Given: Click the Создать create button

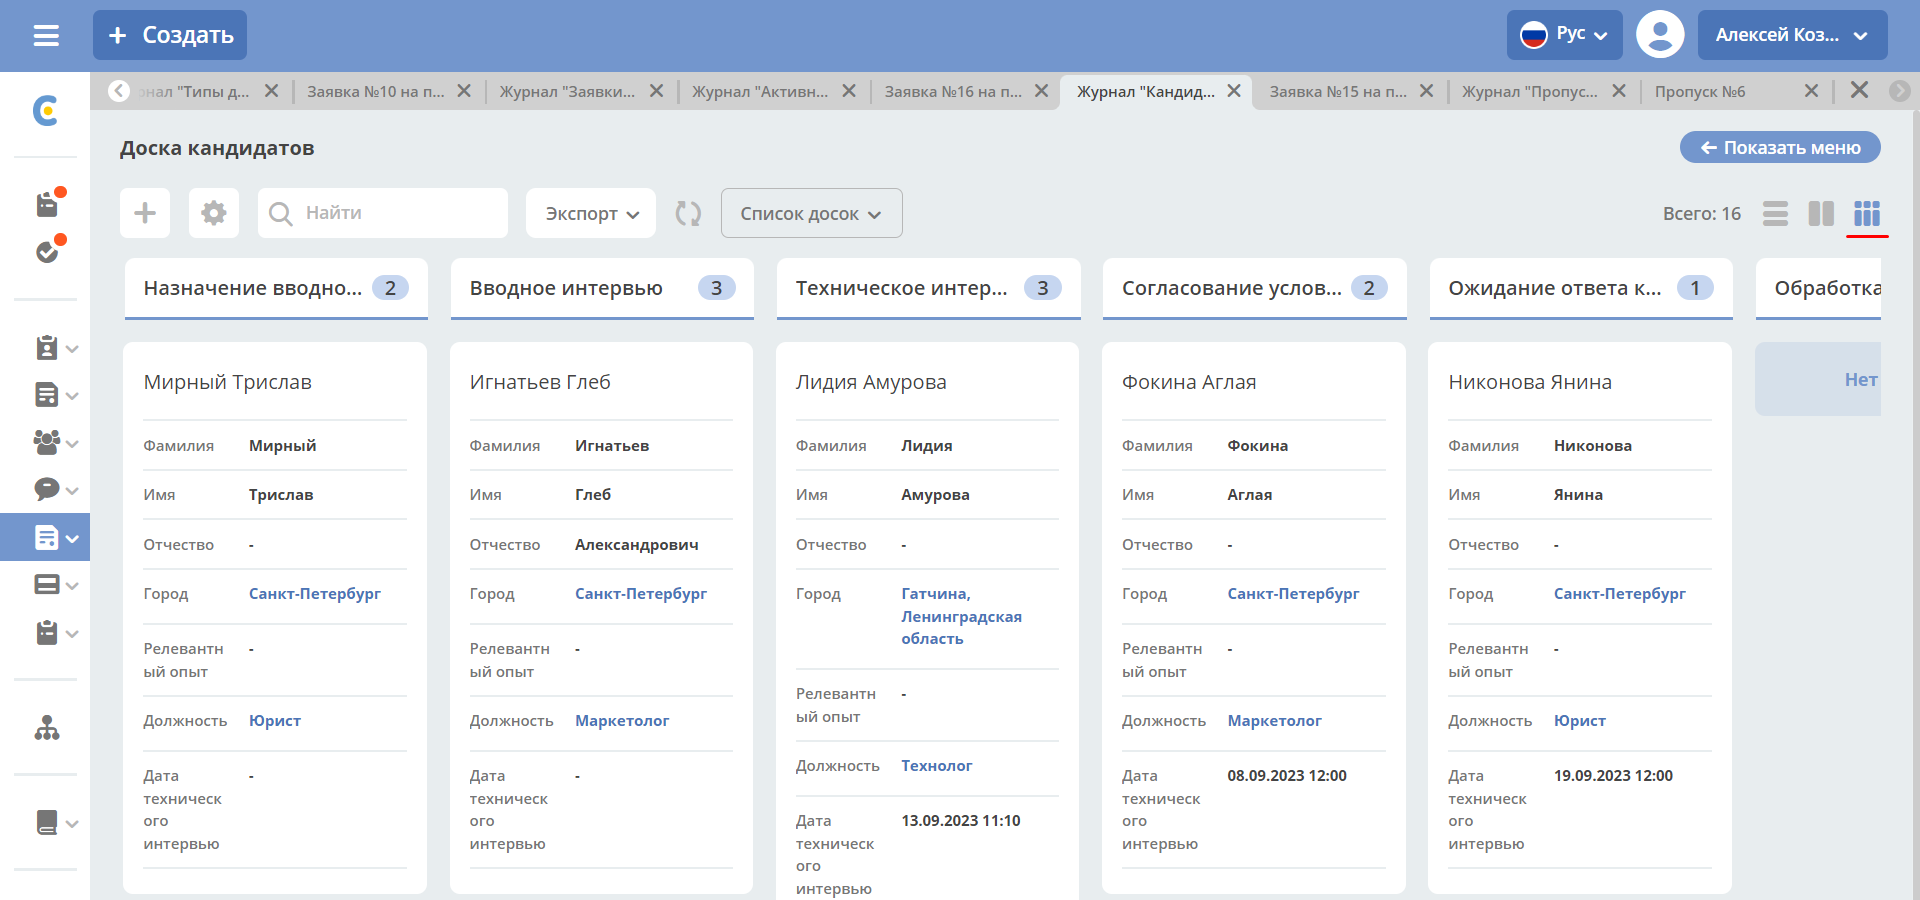Looking at the screenshot, I should [x=170, y=35].
